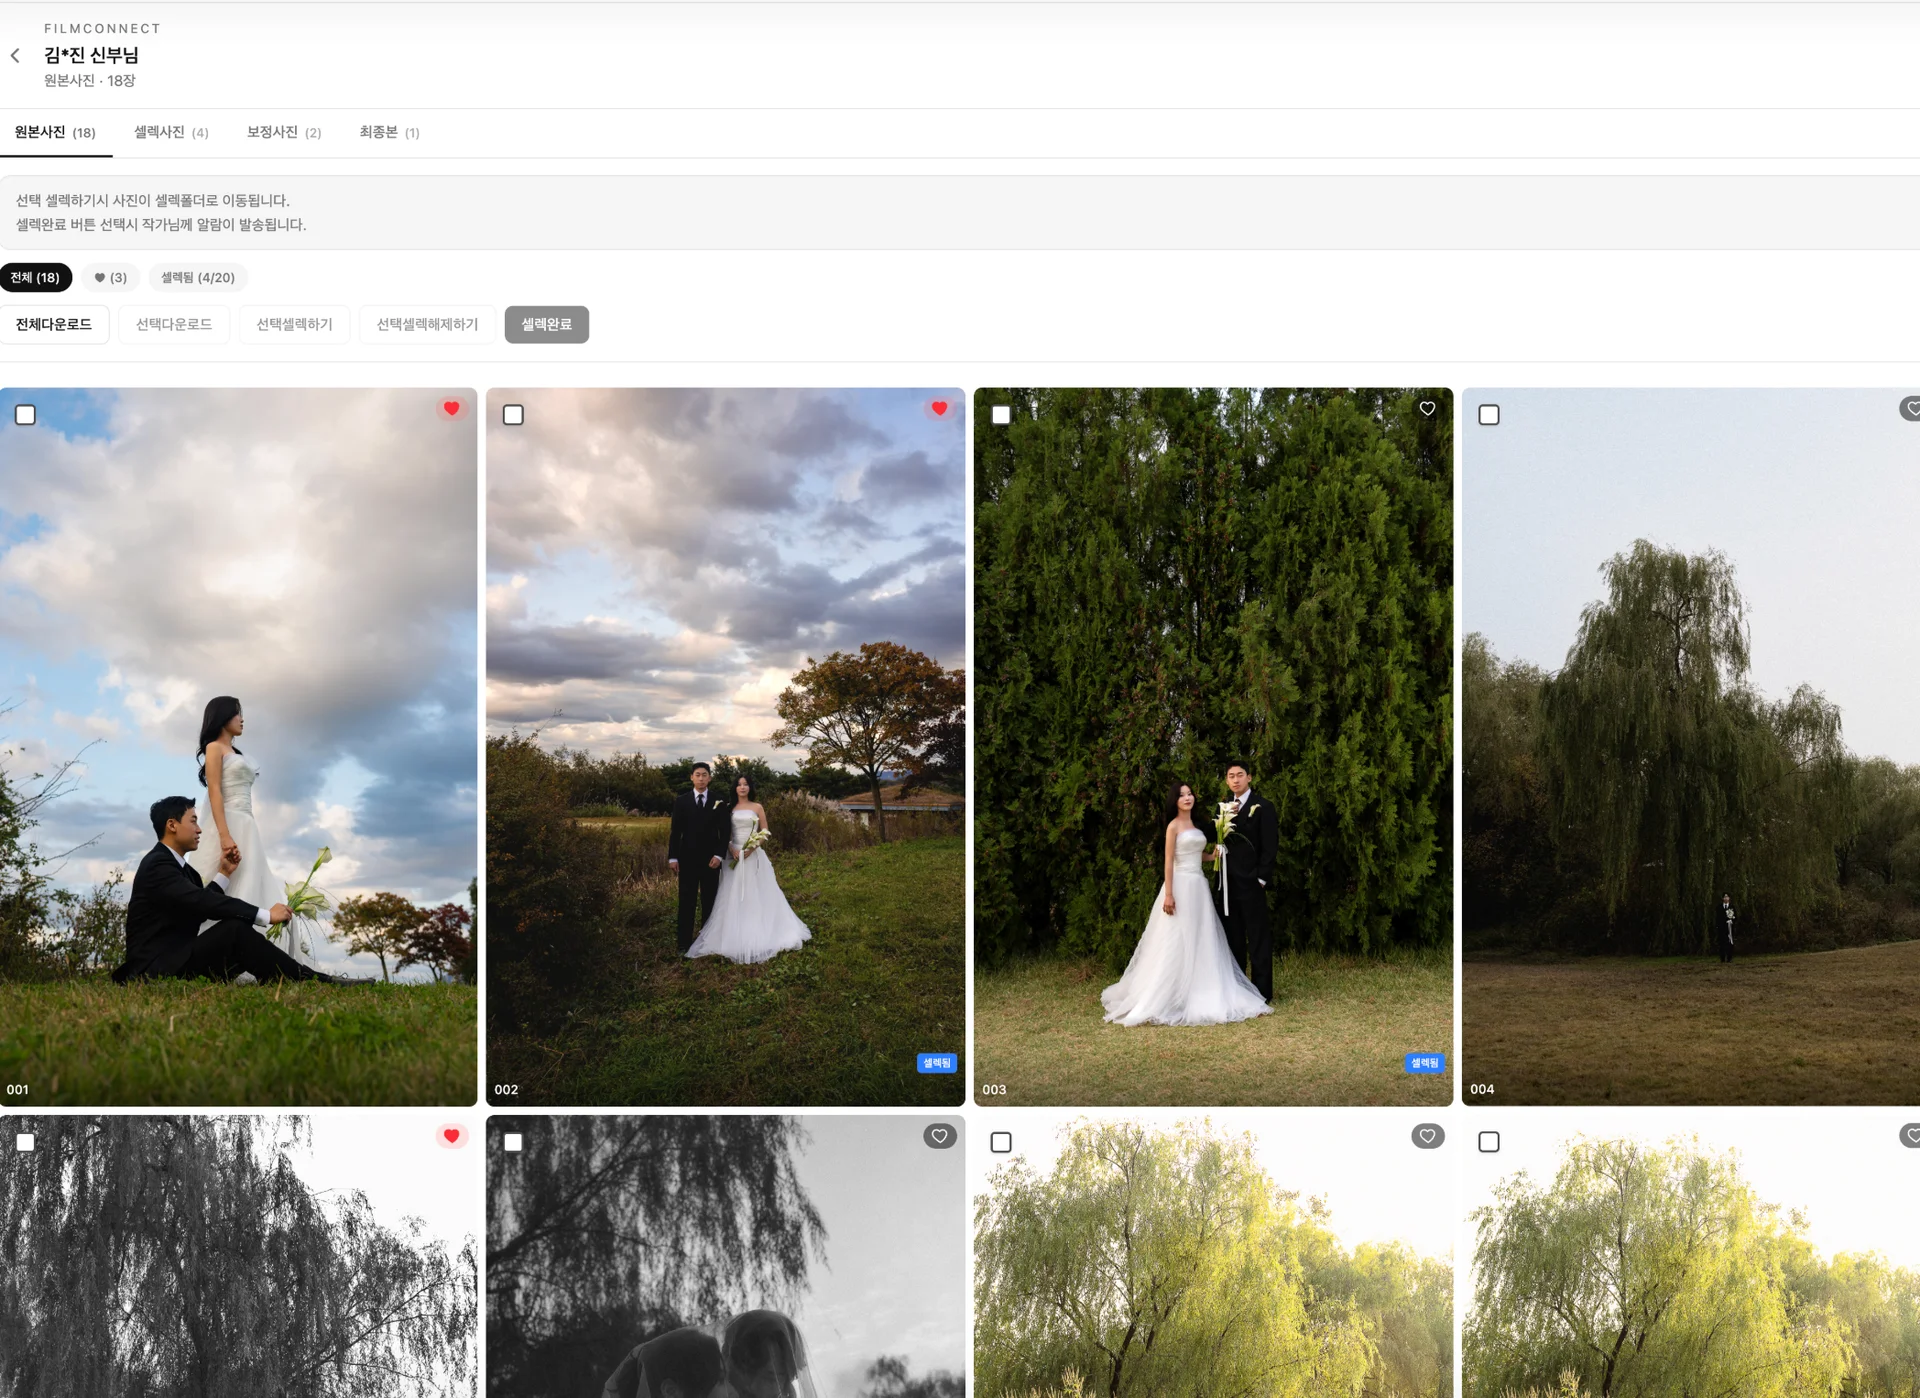
Task: Like the third photo in the second row
Action: tap(1427, 1136)
